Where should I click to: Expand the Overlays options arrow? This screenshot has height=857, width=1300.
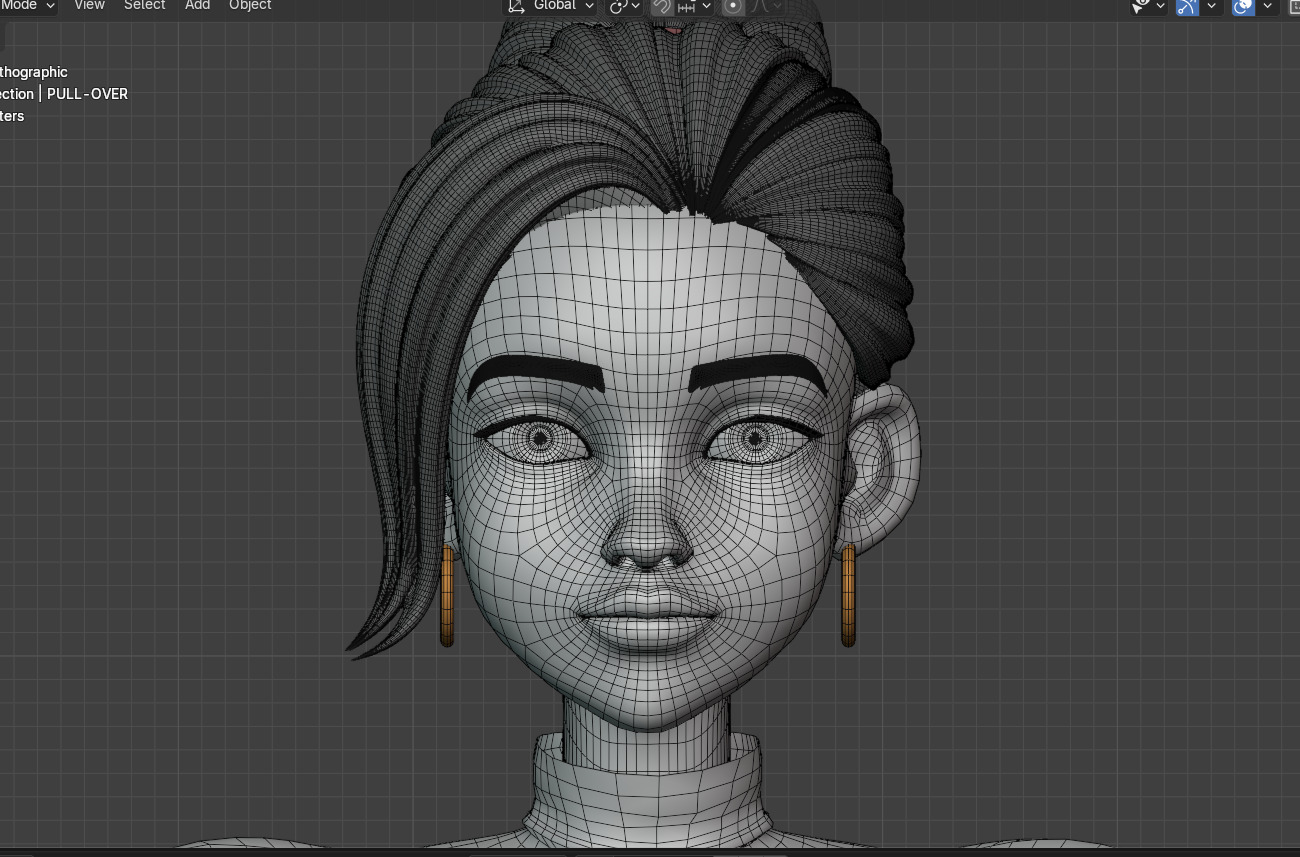click(1268, 6)
